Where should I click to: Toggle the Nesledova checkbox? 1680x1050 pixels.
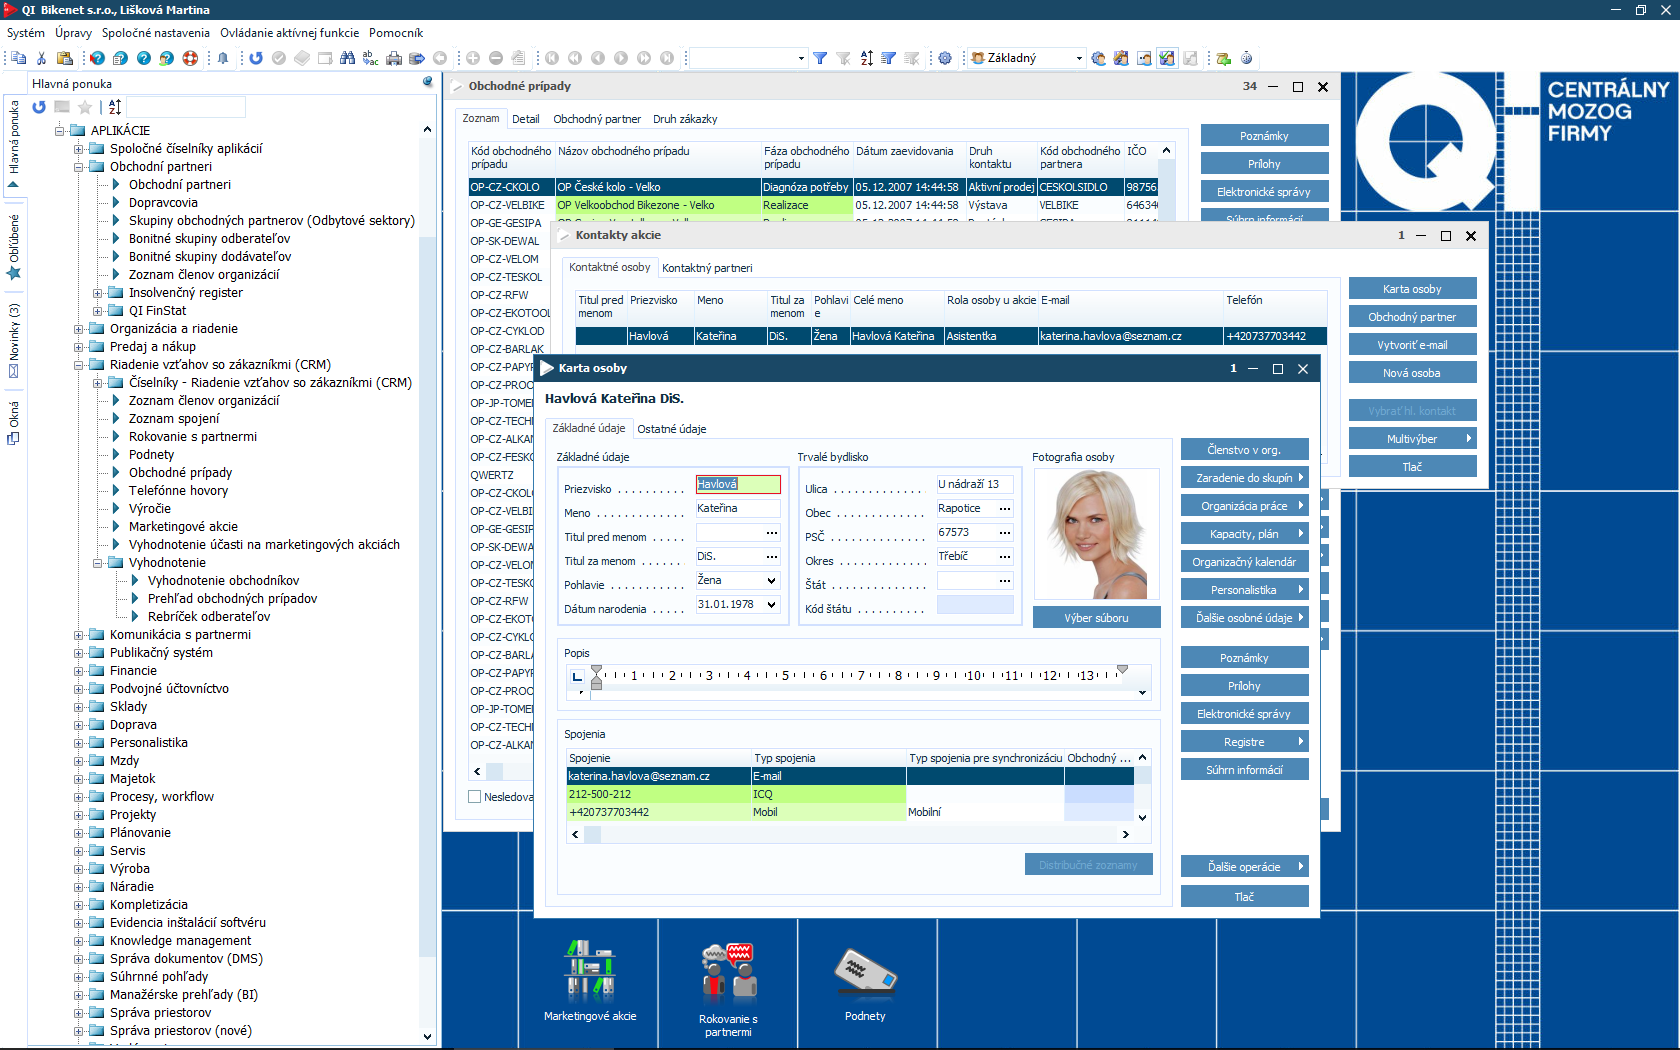[x=475, y=797]
